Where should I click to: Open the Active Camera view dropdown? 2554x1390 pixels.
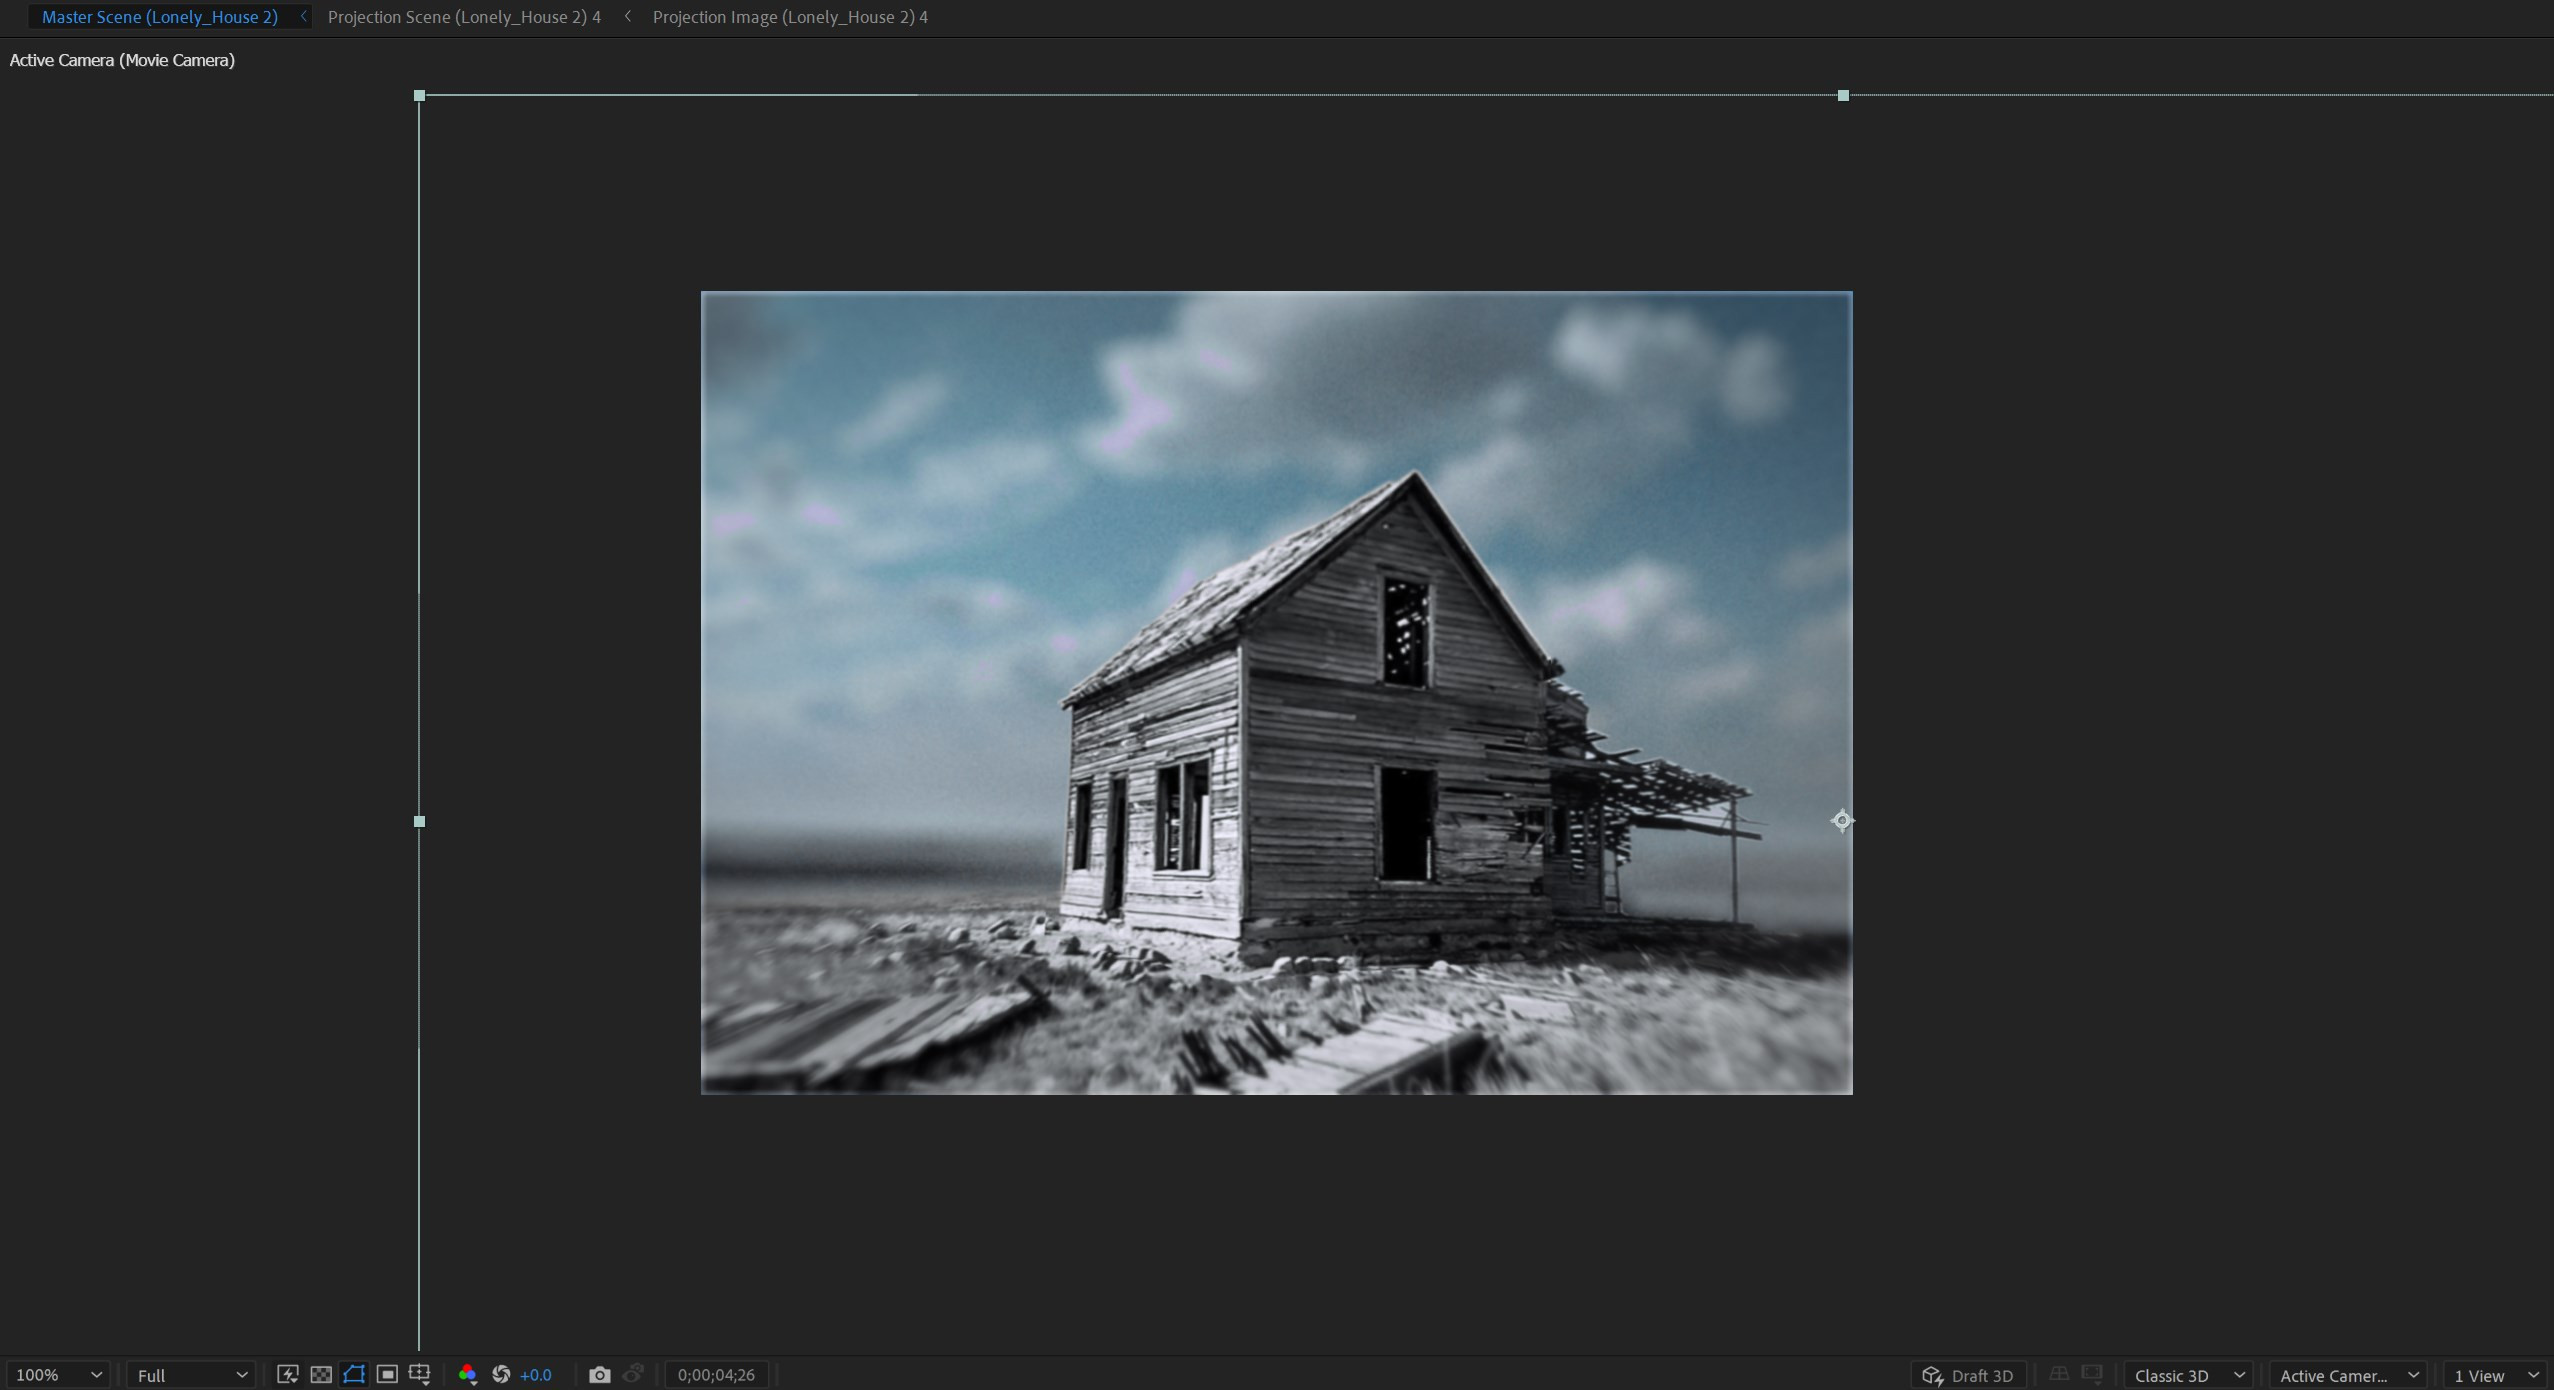click(2348, 1375)
